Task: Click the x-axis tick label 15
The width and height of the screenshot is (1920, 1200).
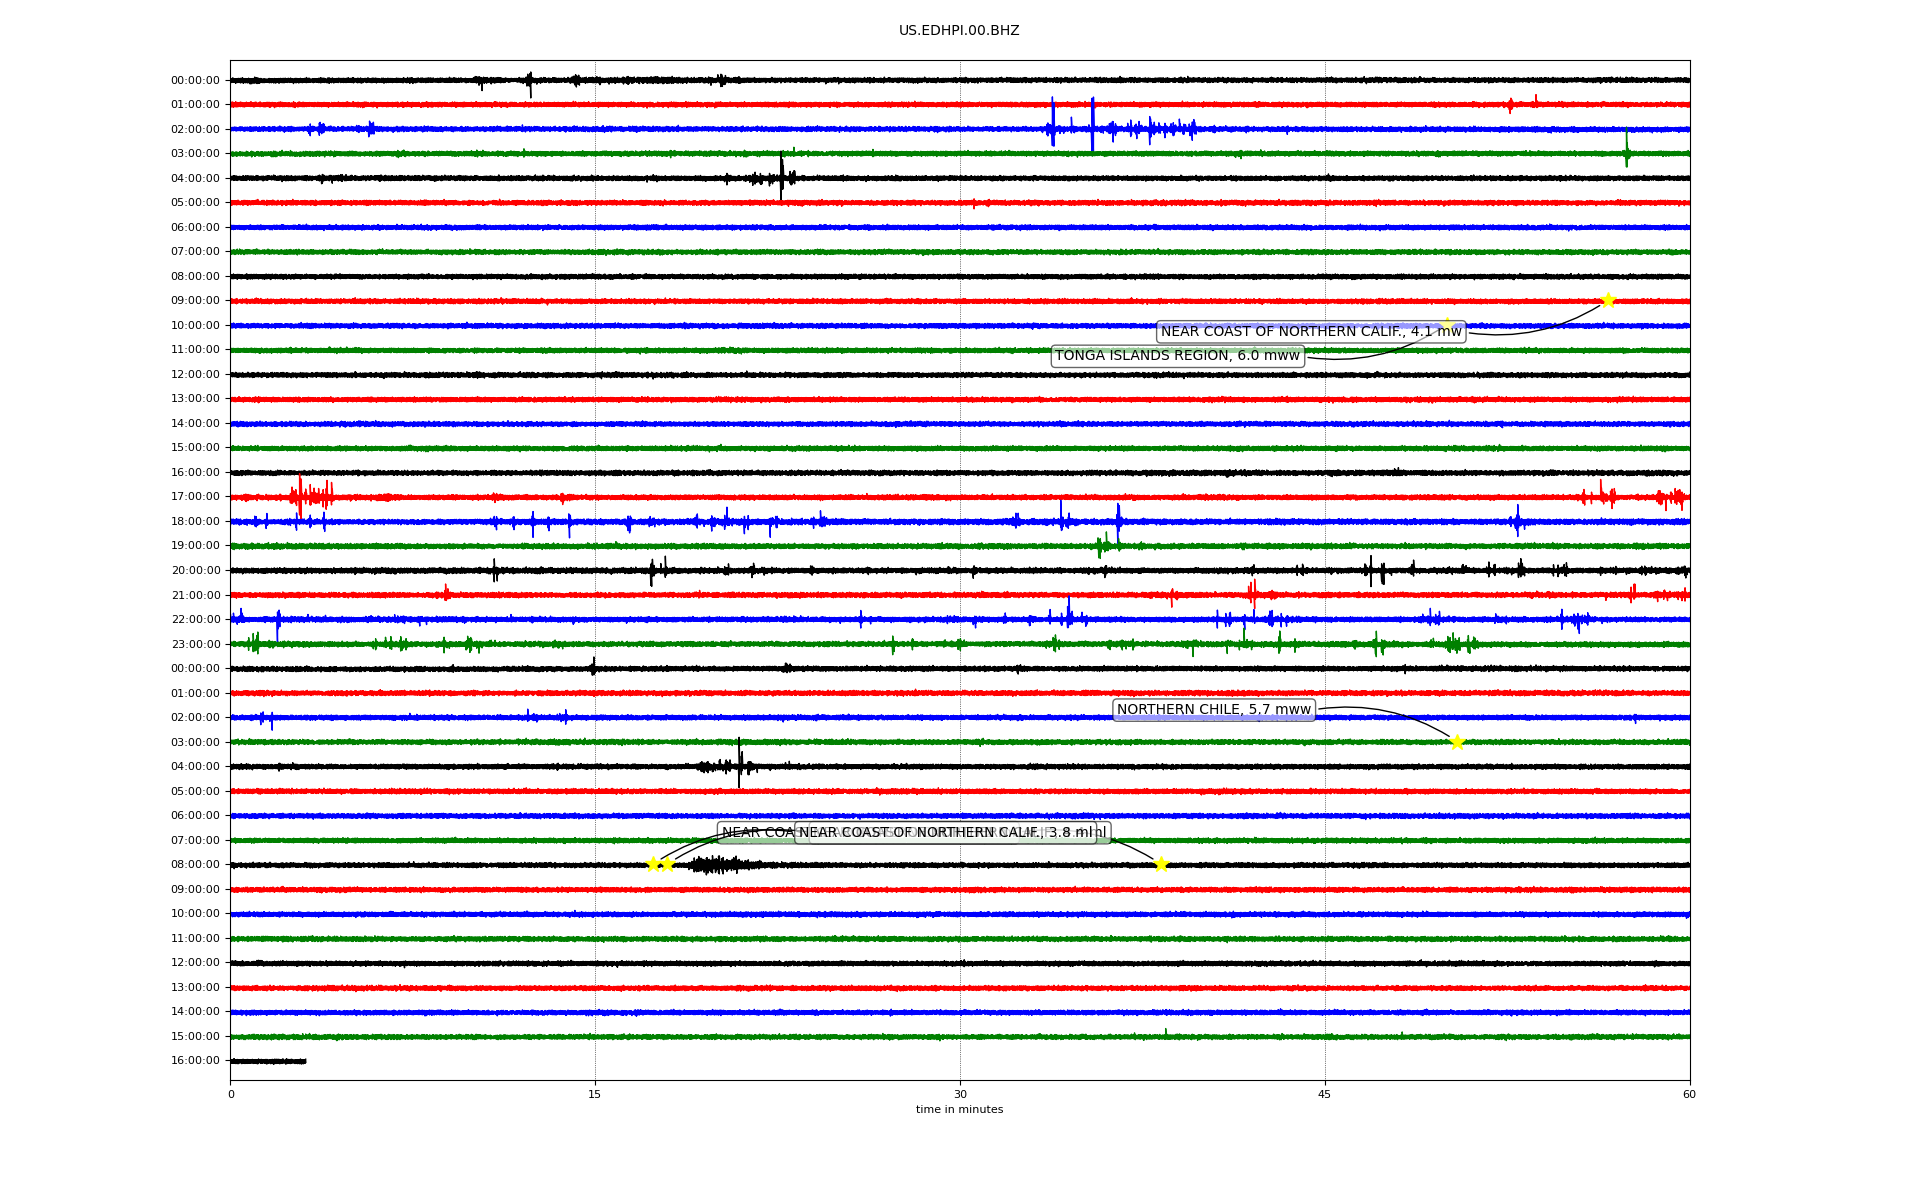Action: coord(595,1094)
